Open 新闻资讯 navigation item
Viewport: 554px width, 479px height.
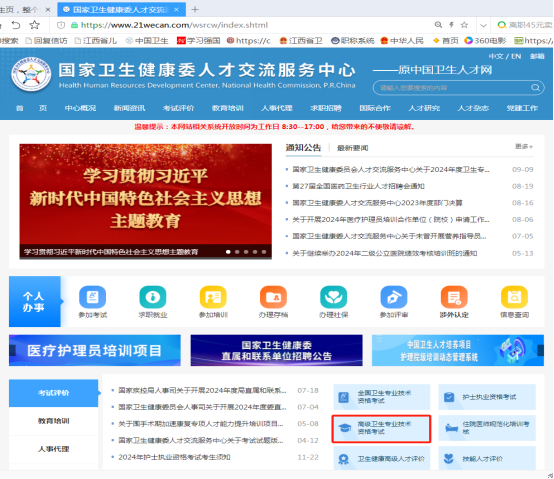[x=129, y=108]
